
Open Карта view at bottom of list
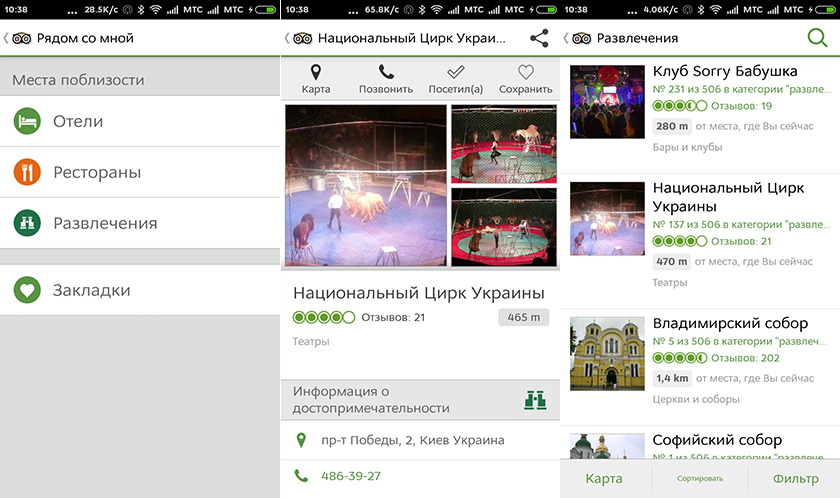(x=604, y=479)
